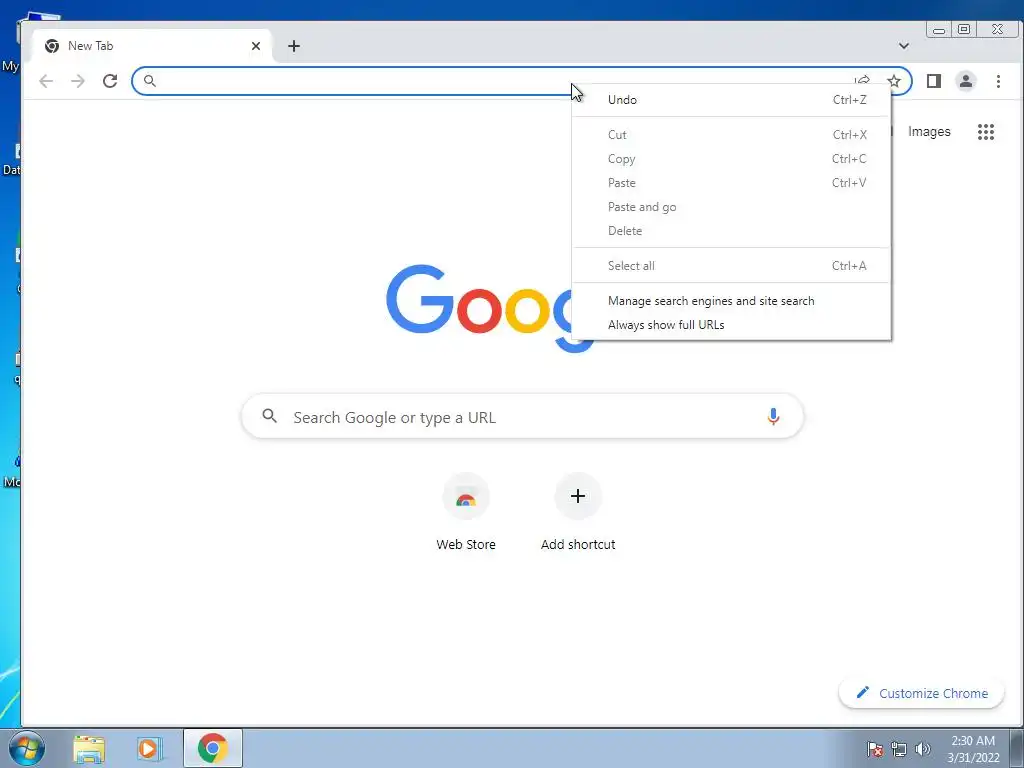Click the search box magnifier icon
The image size is (1024, 768).
pos(270,416)
